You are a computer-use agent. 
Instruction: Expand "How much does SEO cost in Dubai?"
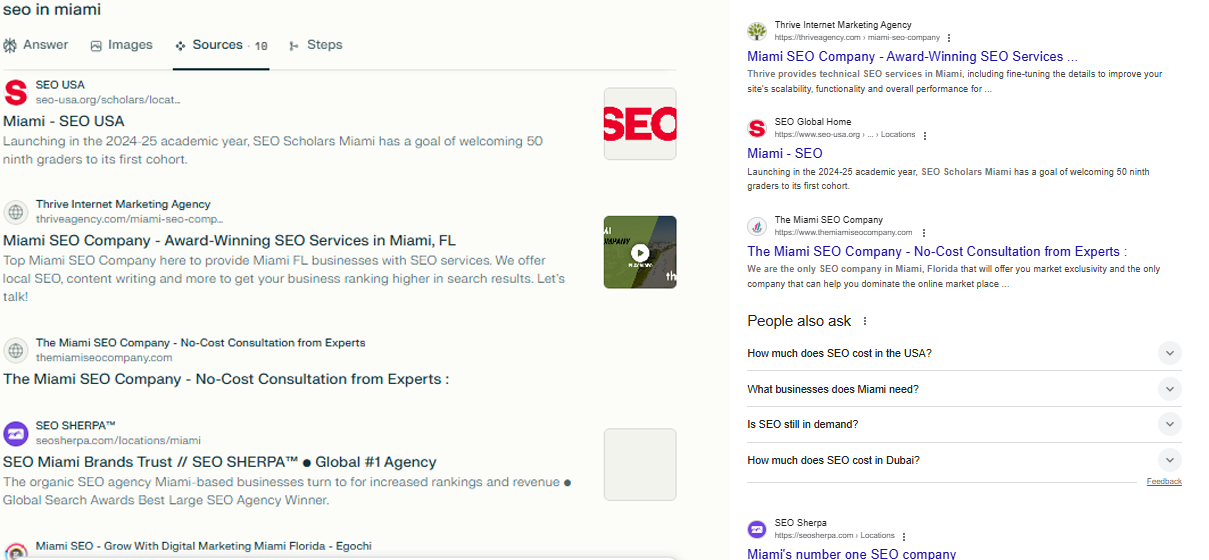(x=1169, y=460)
